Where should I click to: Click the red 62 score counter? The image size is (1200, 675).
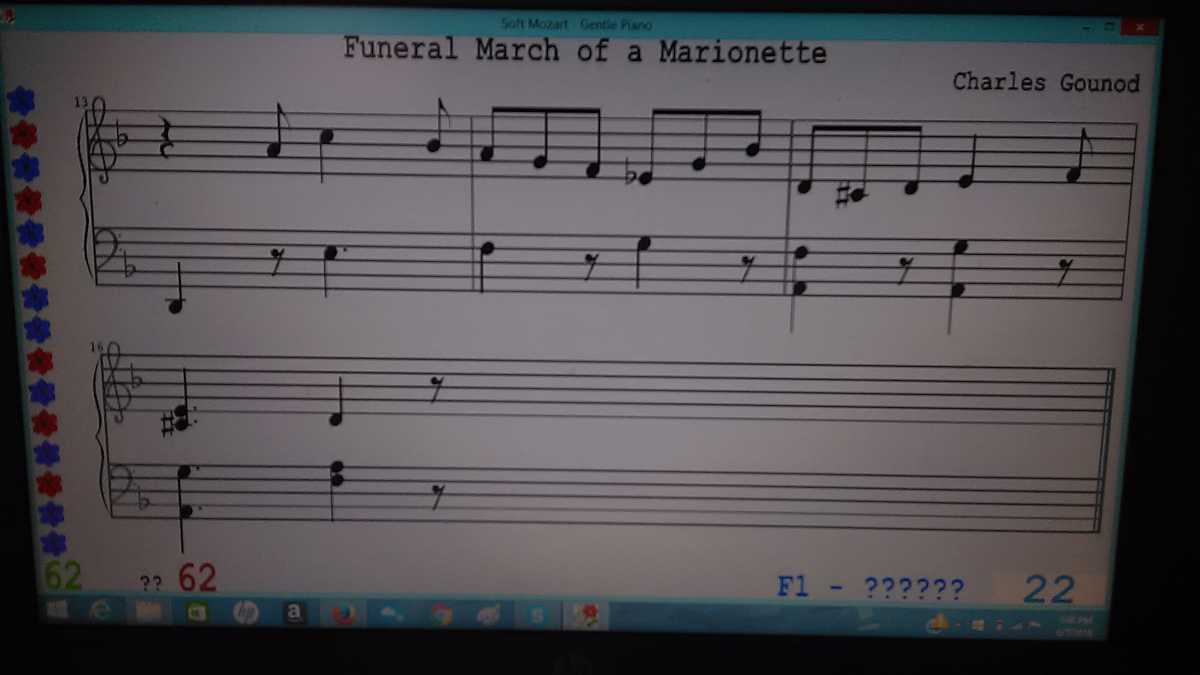[x=197, y=577]
